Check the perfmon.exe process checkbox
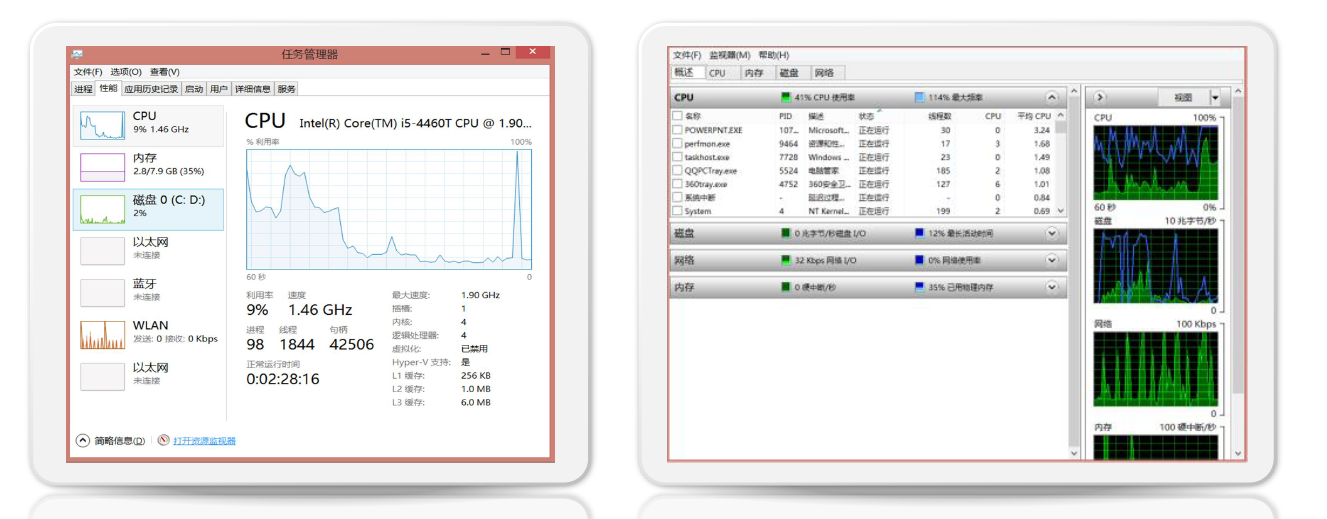 [x=677, y=143]
